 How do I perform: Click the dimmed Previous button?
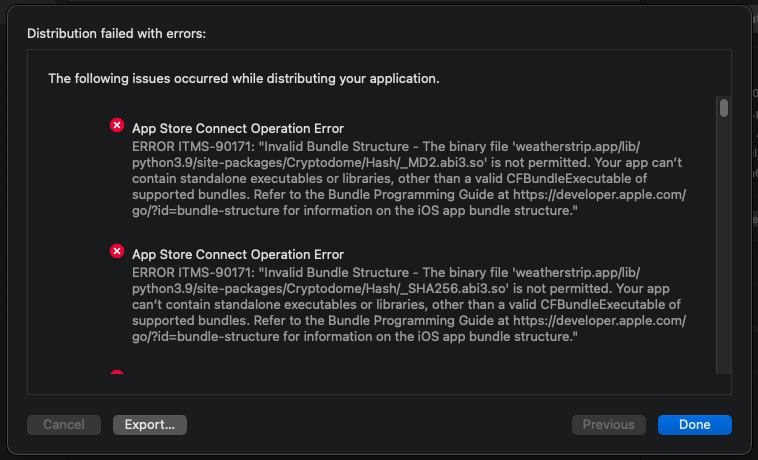click(x=608, y=425)
